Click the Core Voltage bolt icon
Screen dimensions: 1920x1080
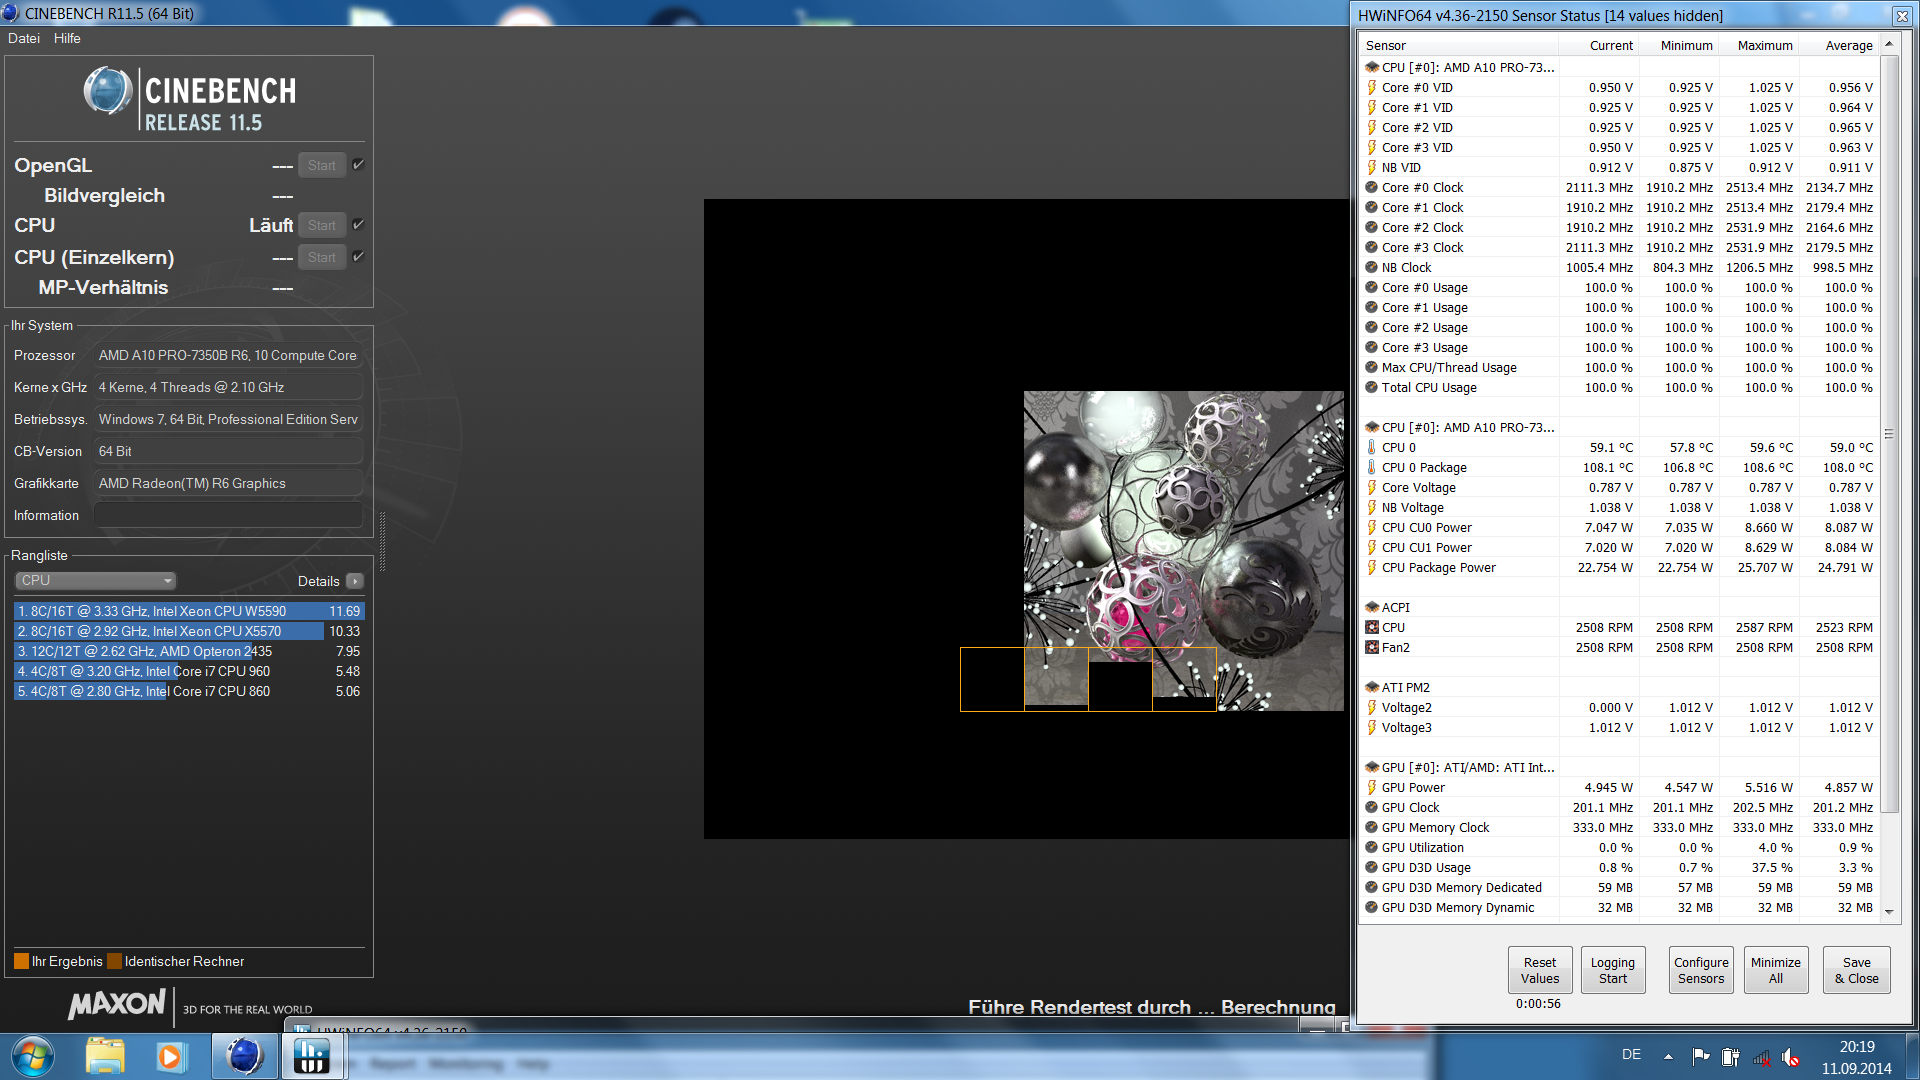click(1372, 488)
